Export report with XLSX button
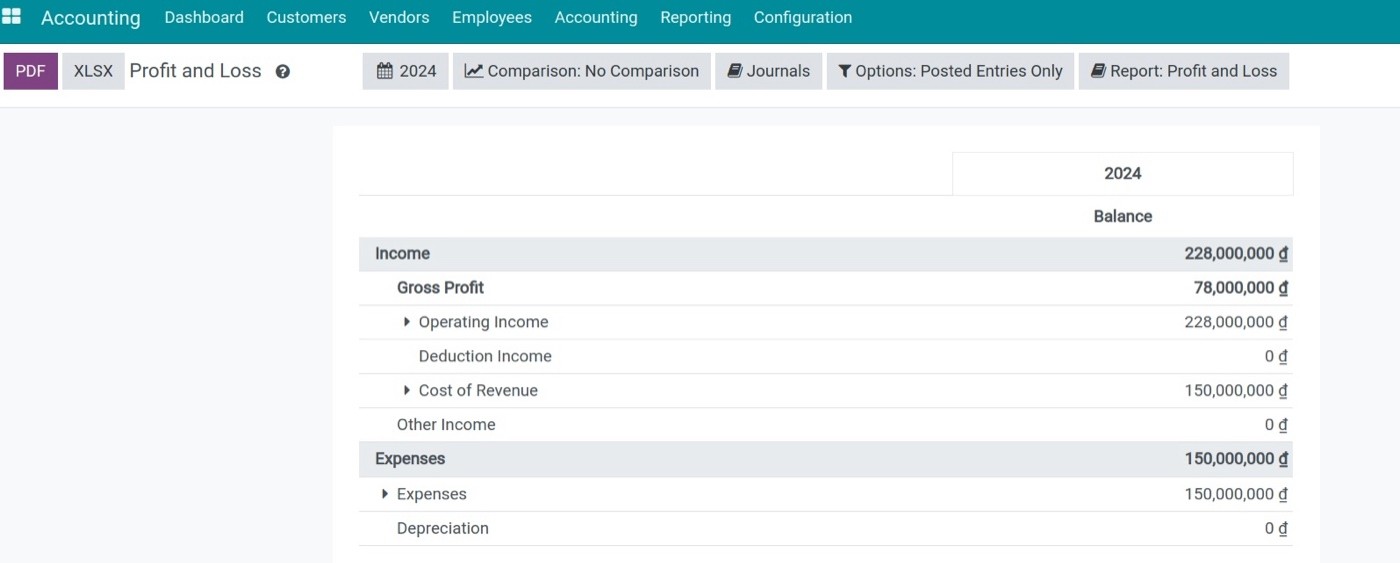This screenshot has height=563, width=1400. point(93,71)
